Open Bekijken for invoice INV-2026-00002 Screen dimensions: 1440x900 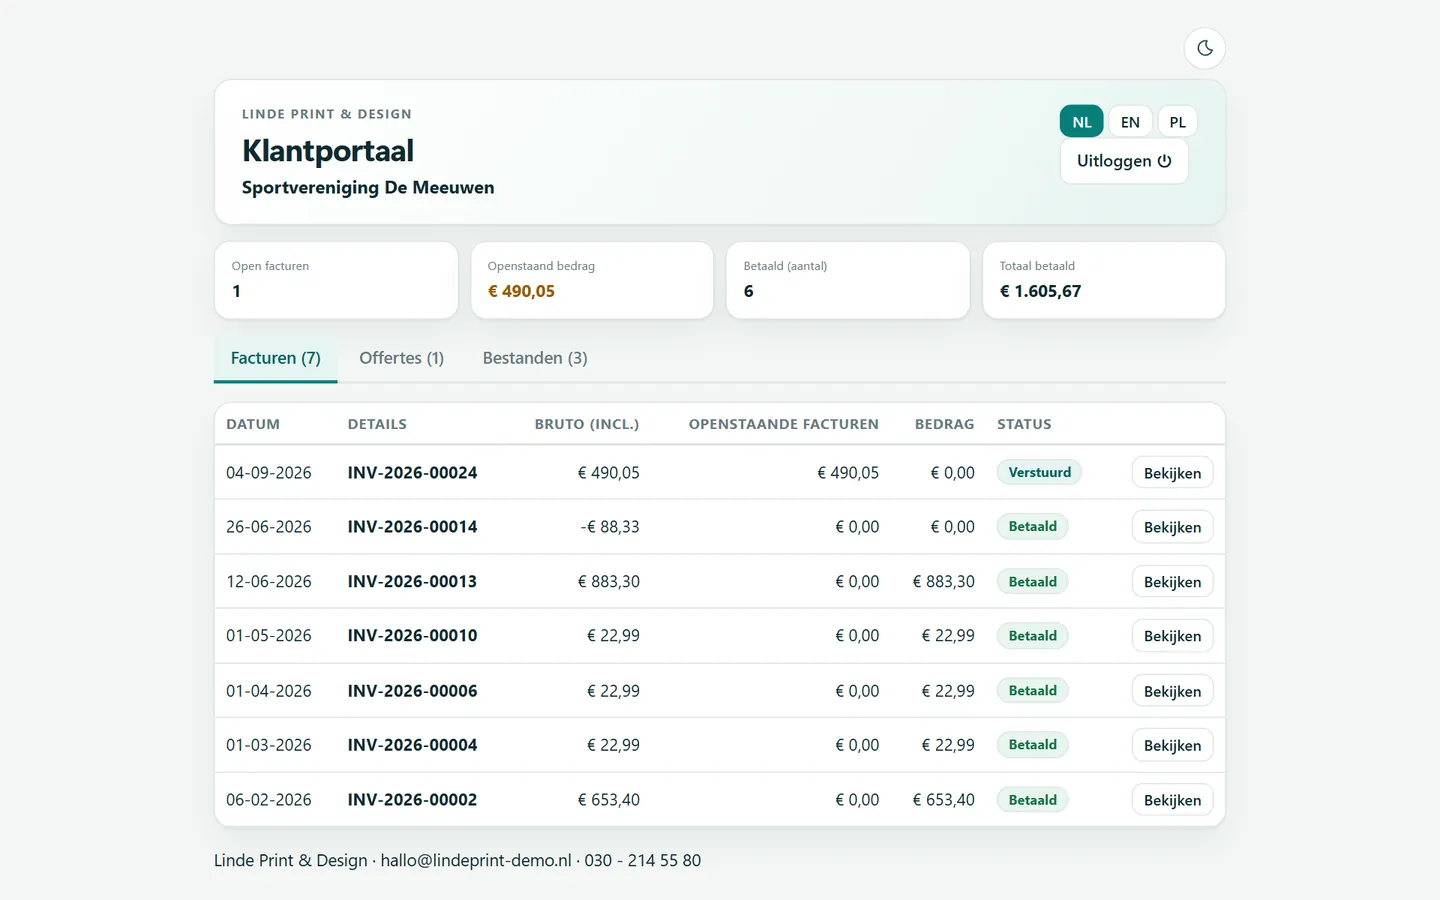click(x=1172, y=800)
